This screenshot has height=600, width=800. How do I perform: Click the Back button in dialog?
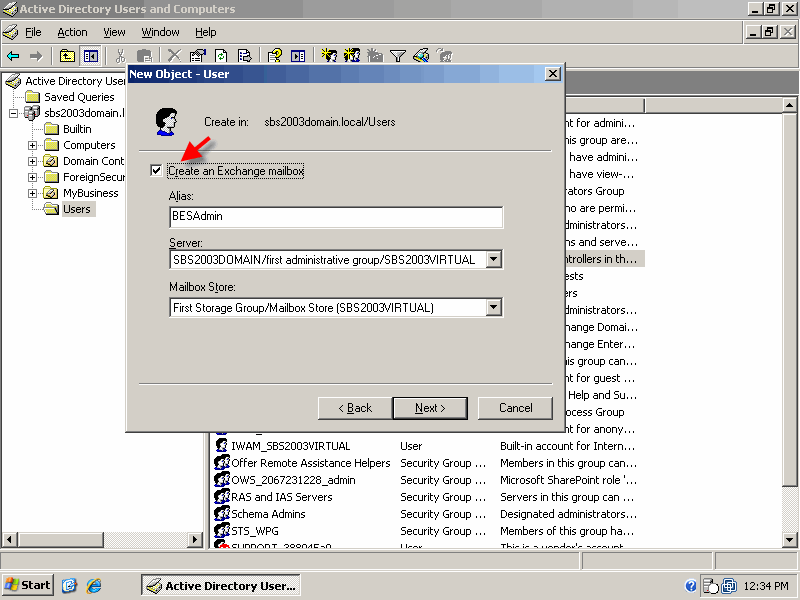click(355, 408)
